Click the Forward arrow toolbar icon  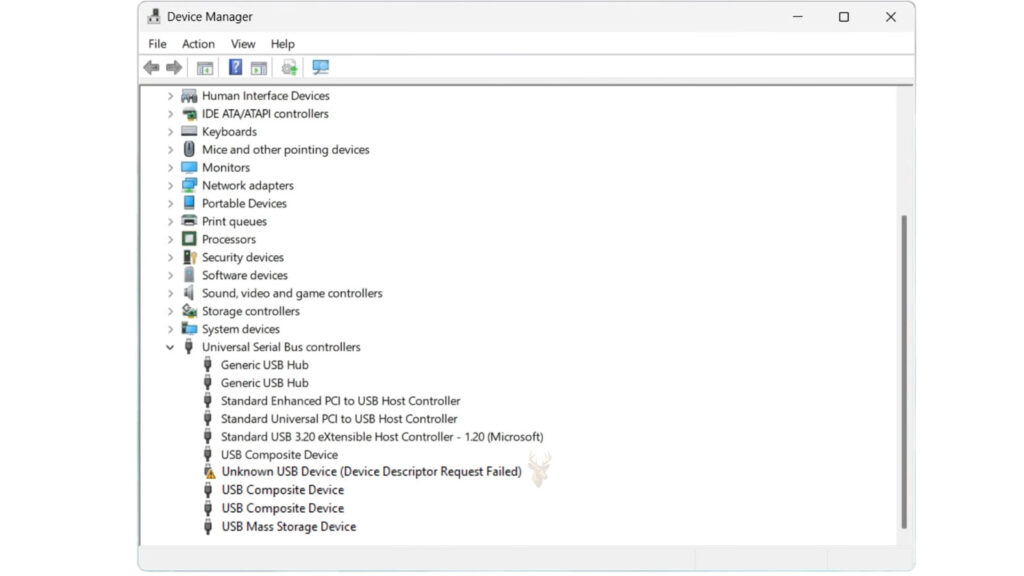174,67
